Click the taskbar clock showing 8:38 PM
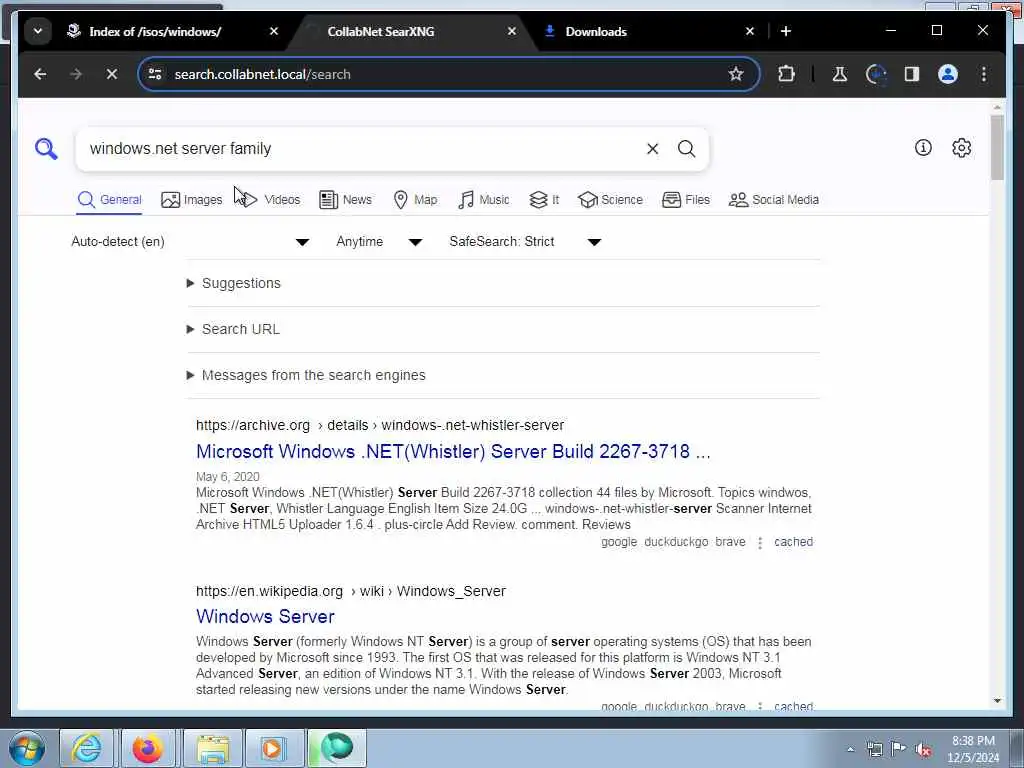The height and width of the screenshot is (768, 1024). click(x=973, y=749)
